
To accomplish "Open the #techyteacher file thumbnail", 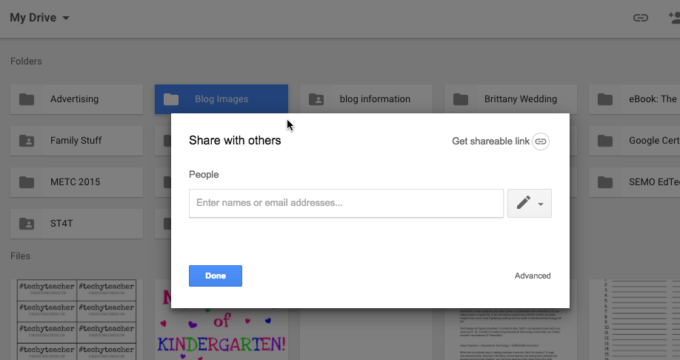I will click(77, 320).
